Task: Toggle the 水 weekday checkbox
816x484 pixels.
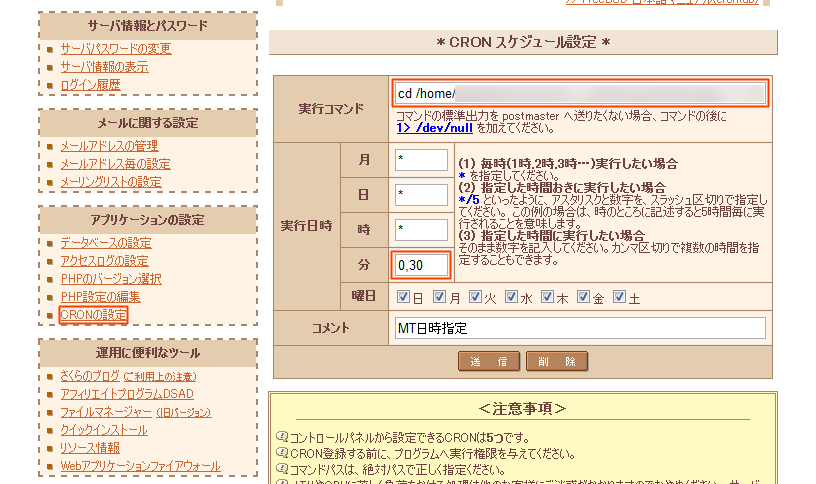Action: (x=512, y=297)
